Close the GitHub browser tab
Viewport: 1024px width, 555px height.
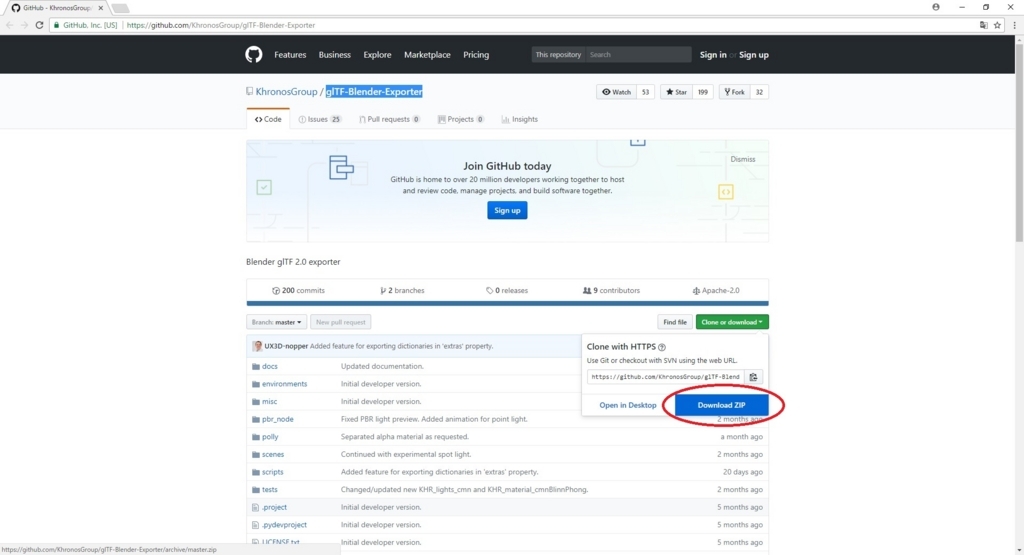point(101,8)
